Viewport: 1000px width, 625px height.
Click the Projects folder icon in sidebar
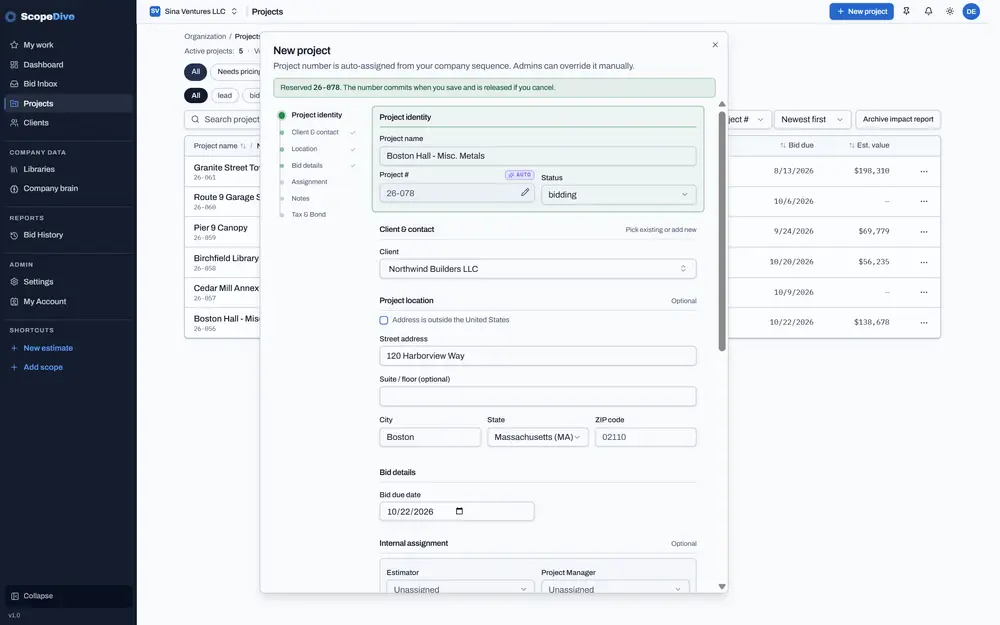coord(14,103)
